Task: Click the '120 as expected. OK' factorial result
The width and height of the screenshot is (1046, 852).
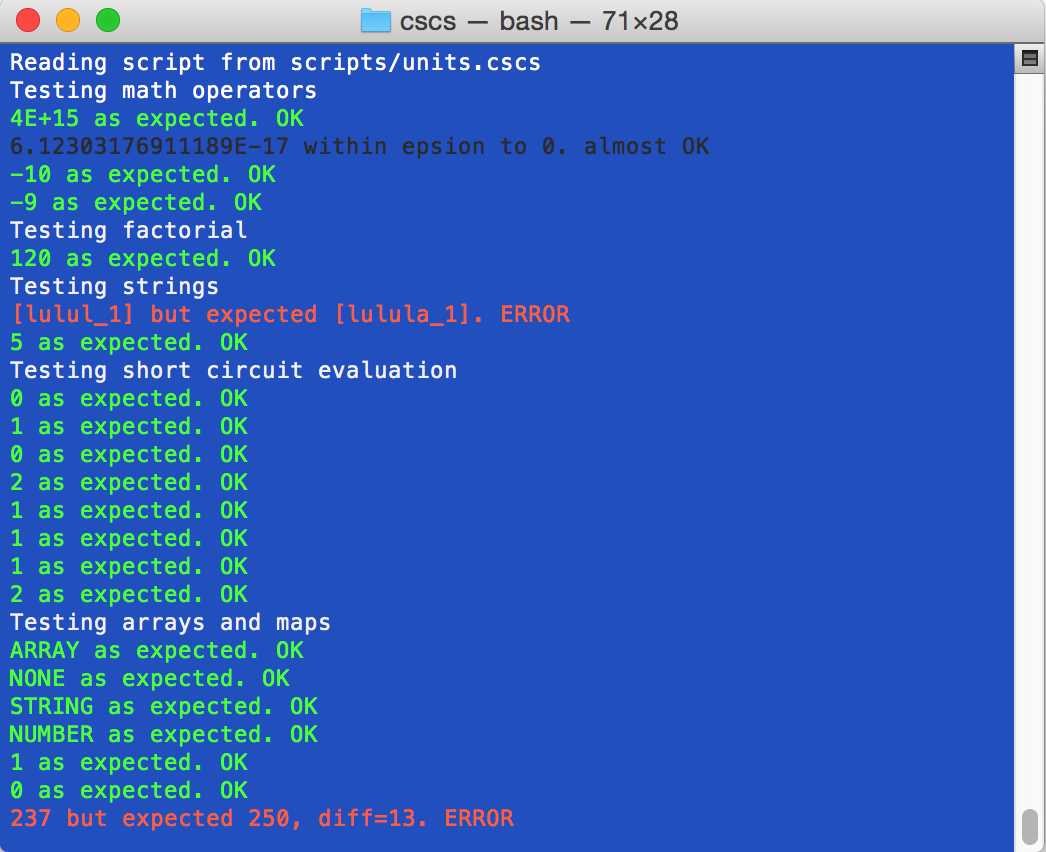Action: point(140,258)
